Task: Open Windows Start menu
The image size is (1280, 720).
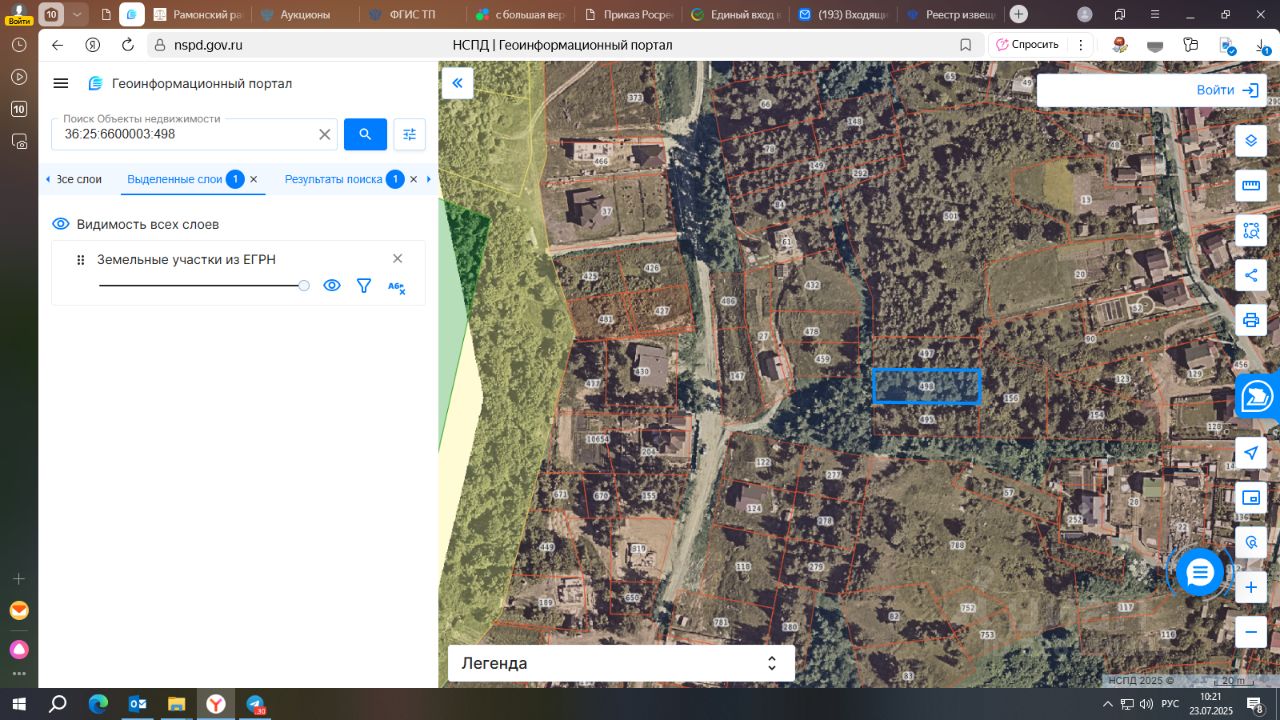Action: (x=19, y=705)
